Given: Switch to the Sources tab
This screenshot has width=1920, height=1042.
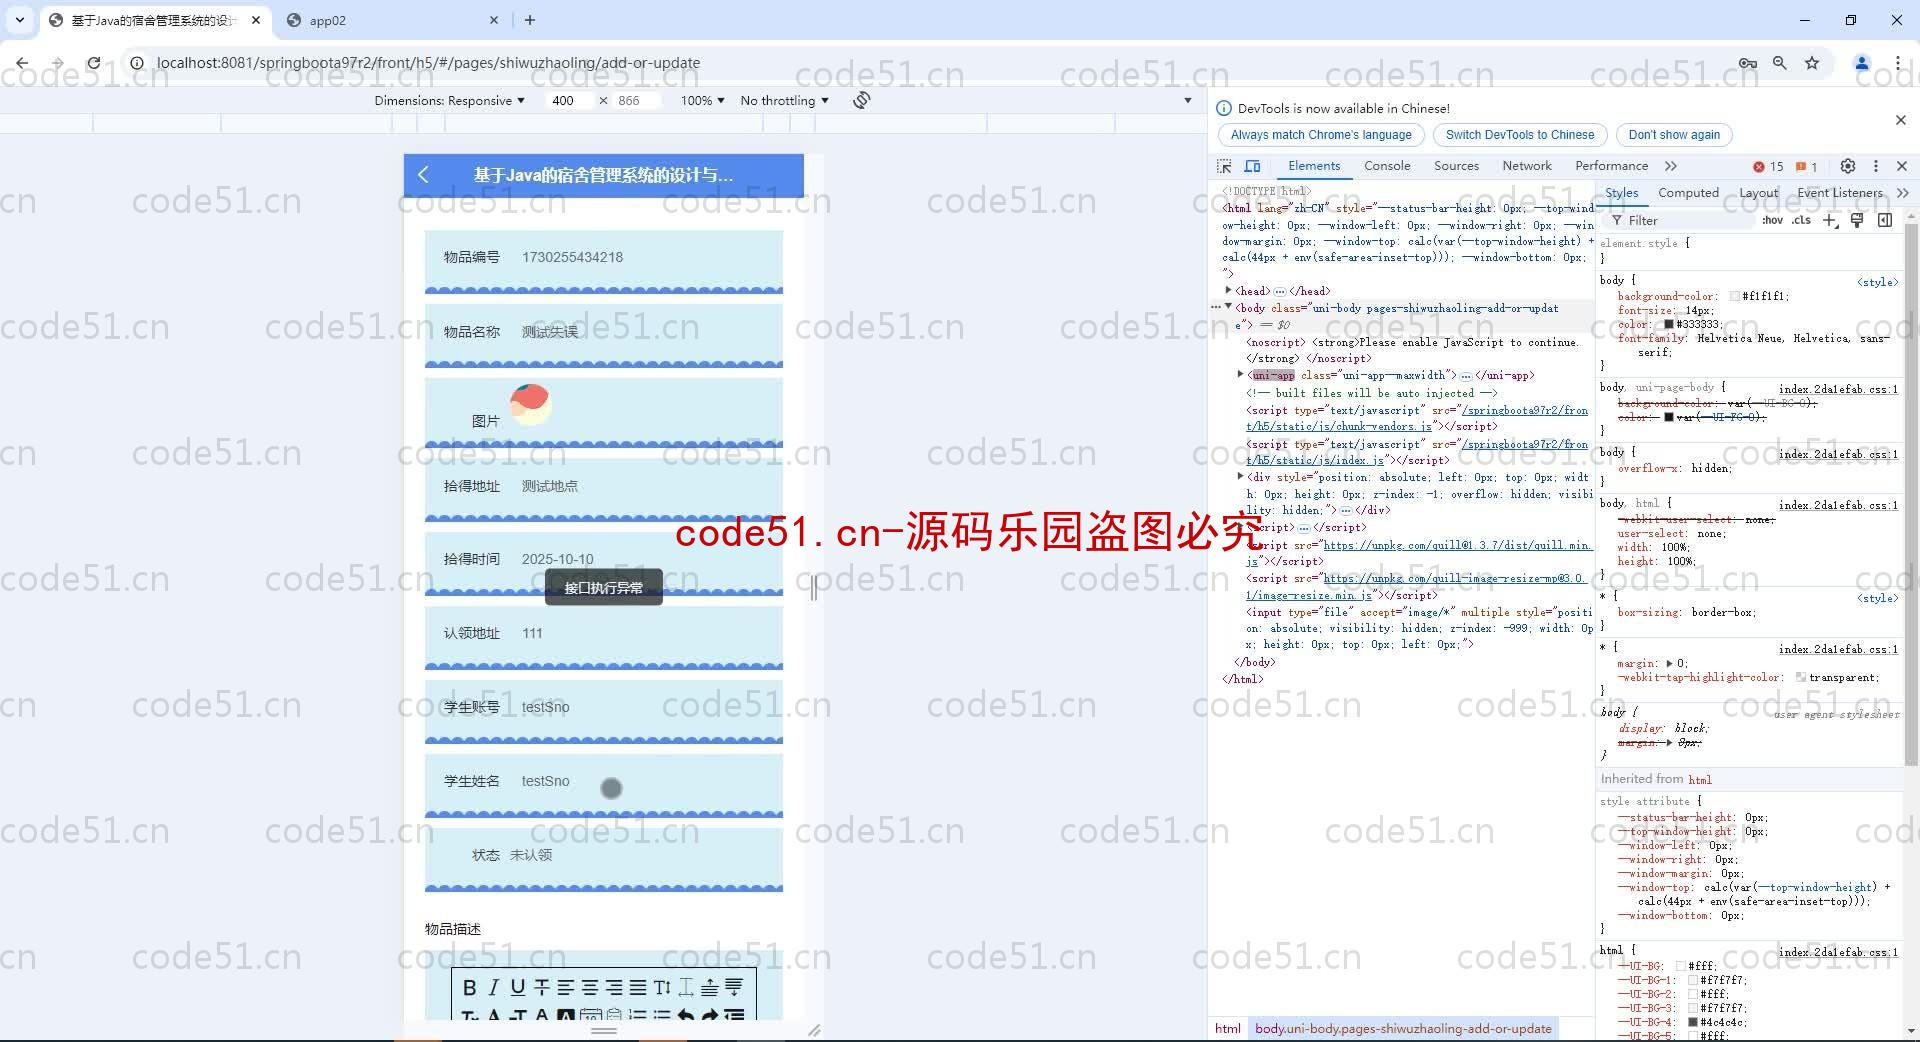Looking at the screenshot, I should click(1456, 166).
